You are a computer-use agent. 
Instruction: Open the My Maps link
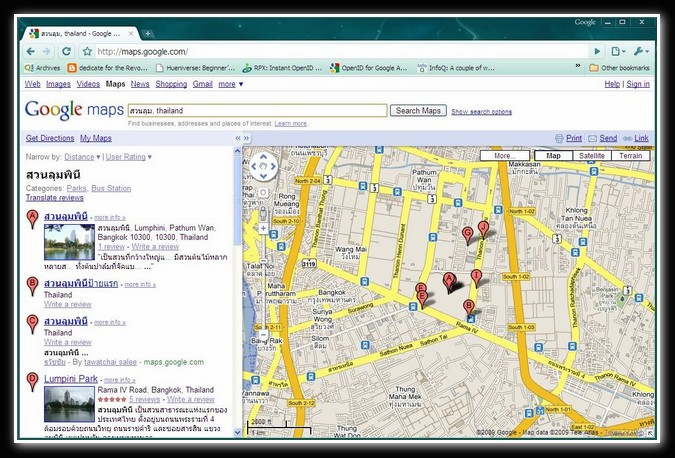point(96,138)
